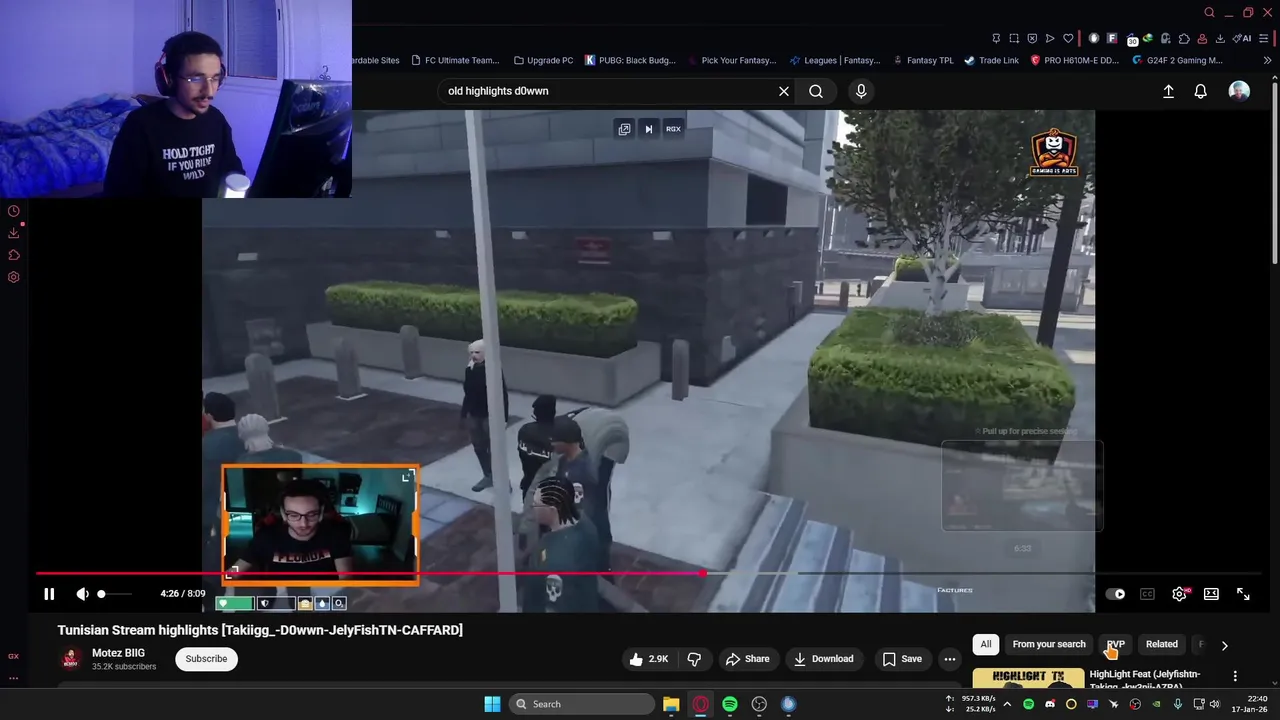Open the 'Trade Link' bookmark
The image size is (1280, 720).
(991, 60)
